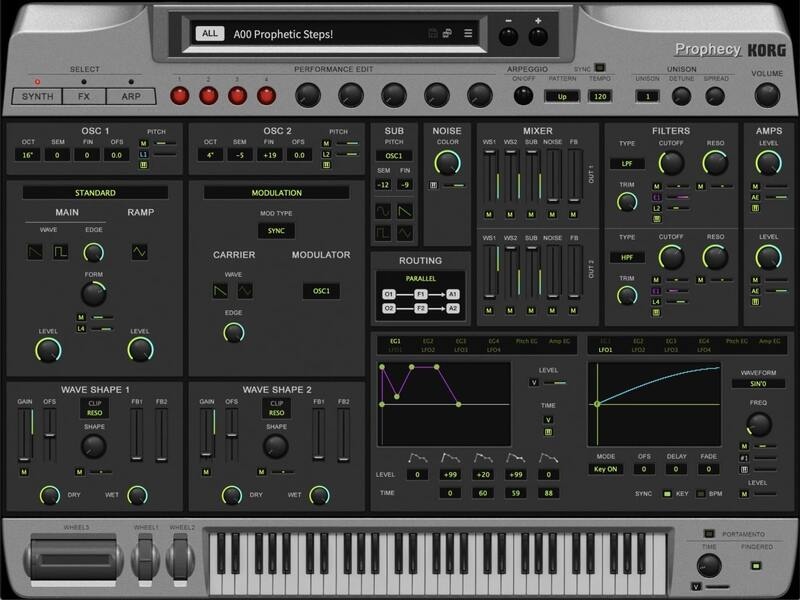This screenshot has width=800, height=600.
Task: Open the LFO1 WAVEFORM selector showing SIN'0
Action: pos(760,383)
